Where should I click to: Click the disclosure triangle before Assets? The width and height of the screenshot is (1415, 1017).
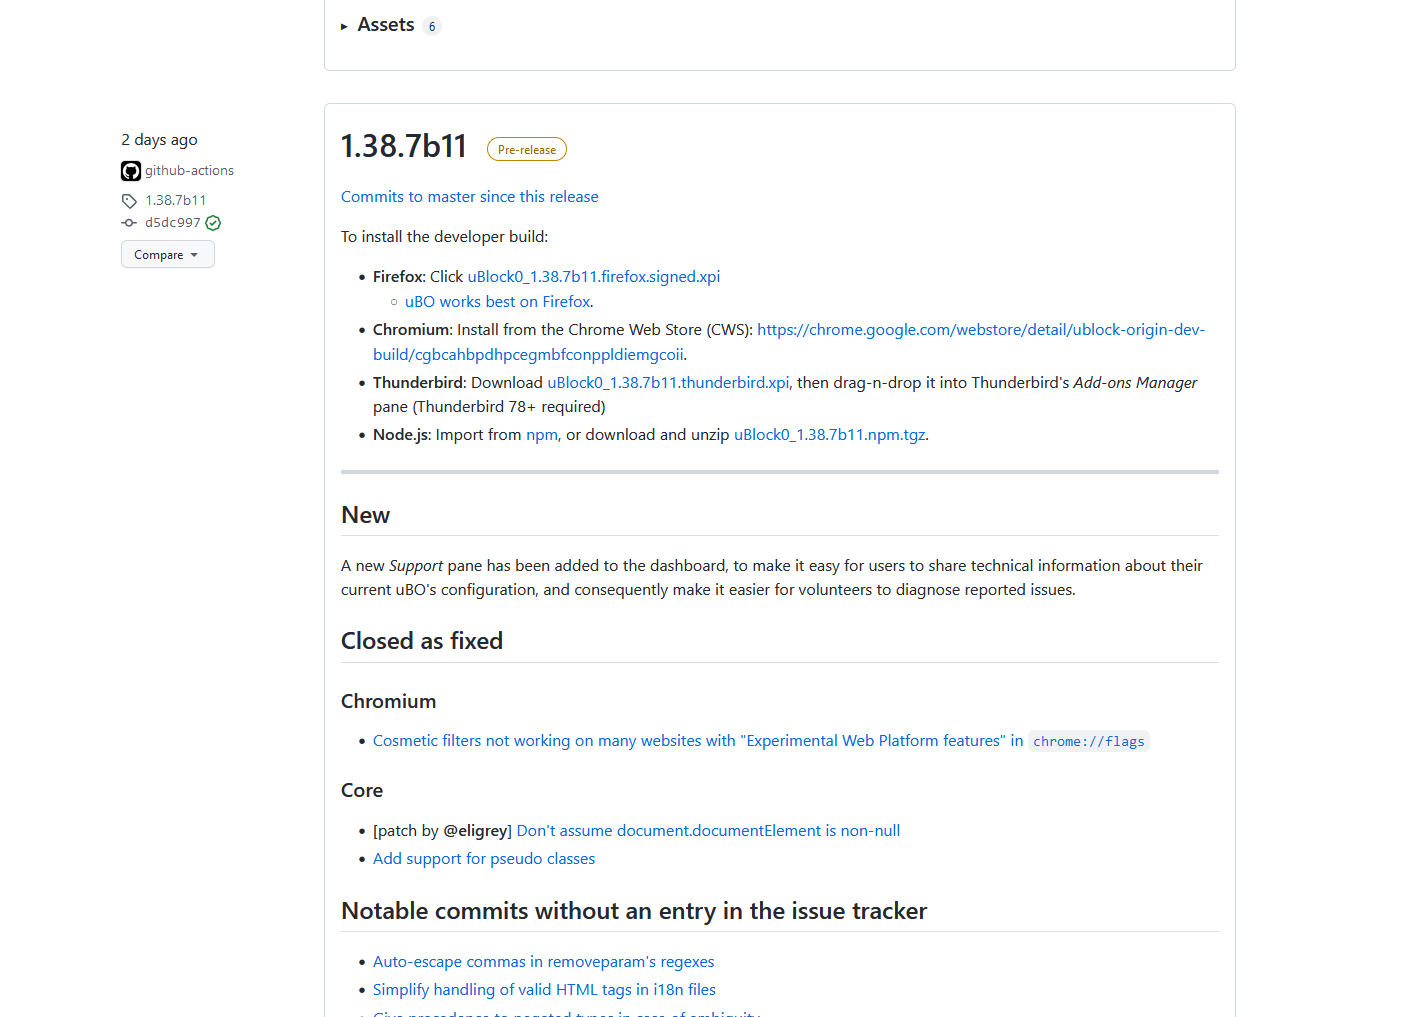point(344,25)
